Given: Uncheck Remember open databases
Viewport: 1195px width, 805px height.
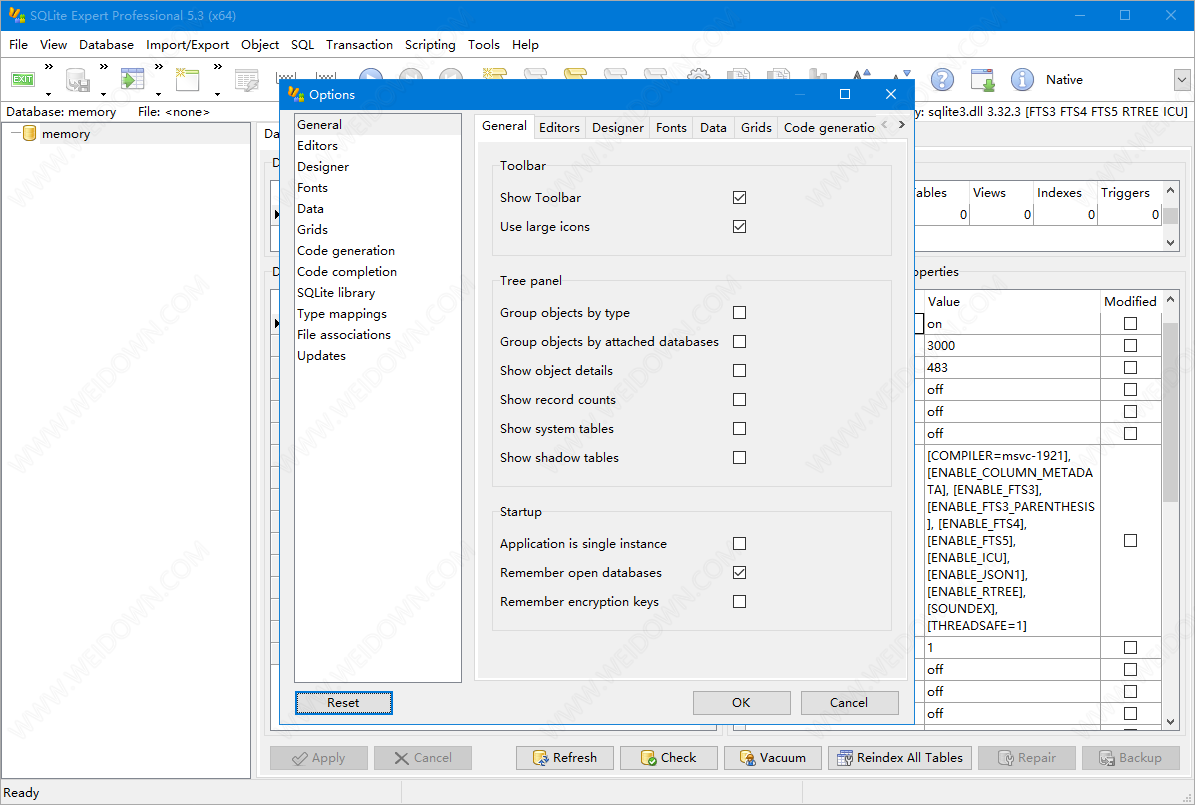Looking at the screenshot, I should (739, 572).
